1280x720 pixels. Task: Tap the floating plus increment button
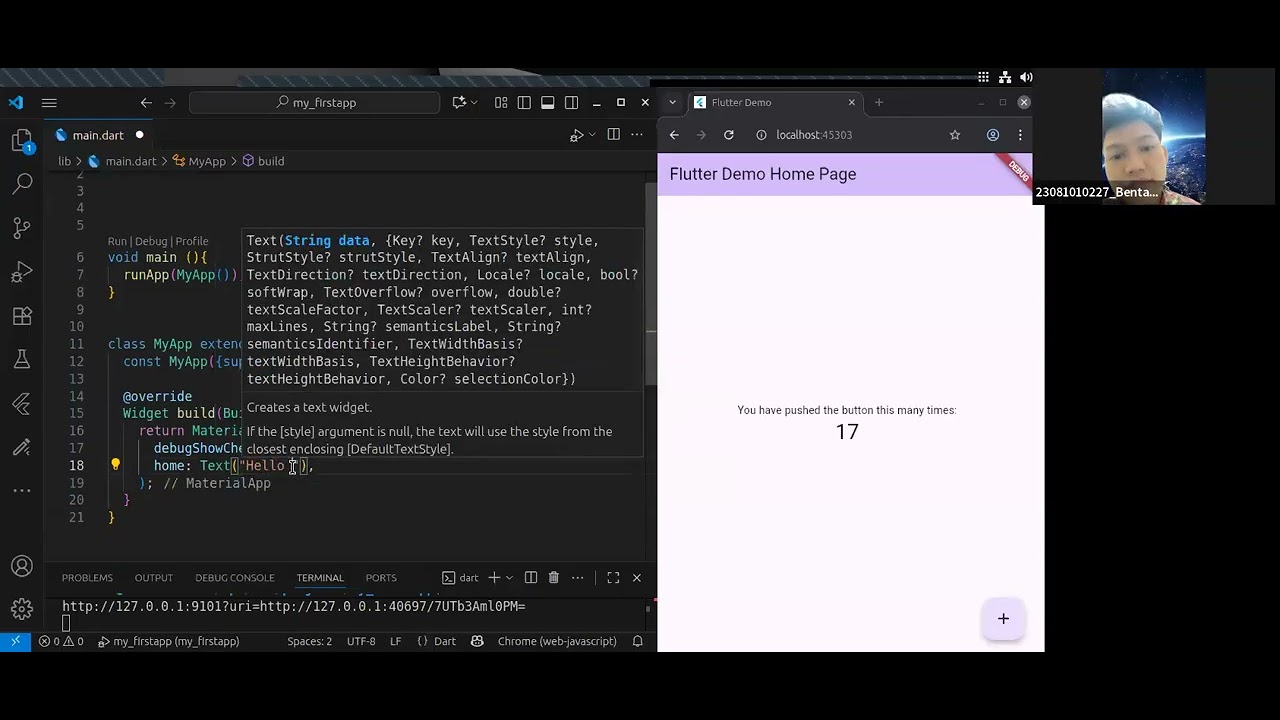pos(1003,619)
